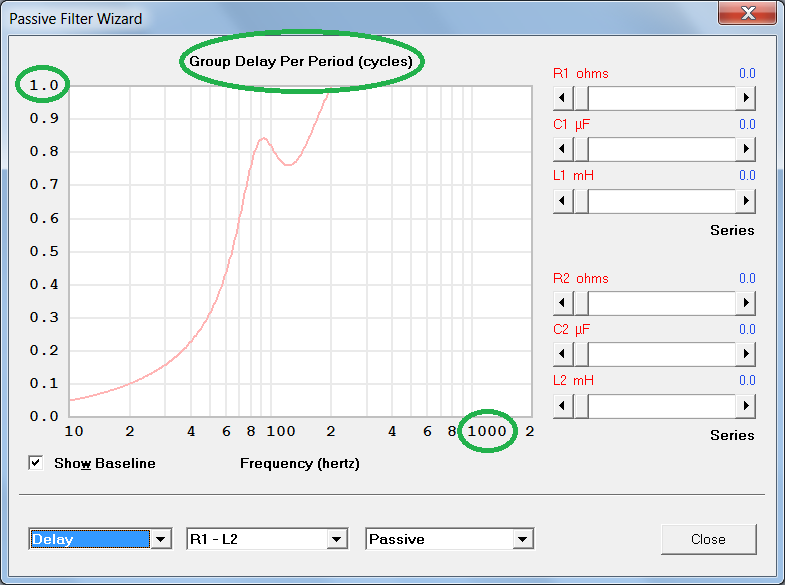Click the left arrow of the R1 ohms slider
The height and width of the screenshot is (585, 785).
pyautogui.click(x=563, y=98)
